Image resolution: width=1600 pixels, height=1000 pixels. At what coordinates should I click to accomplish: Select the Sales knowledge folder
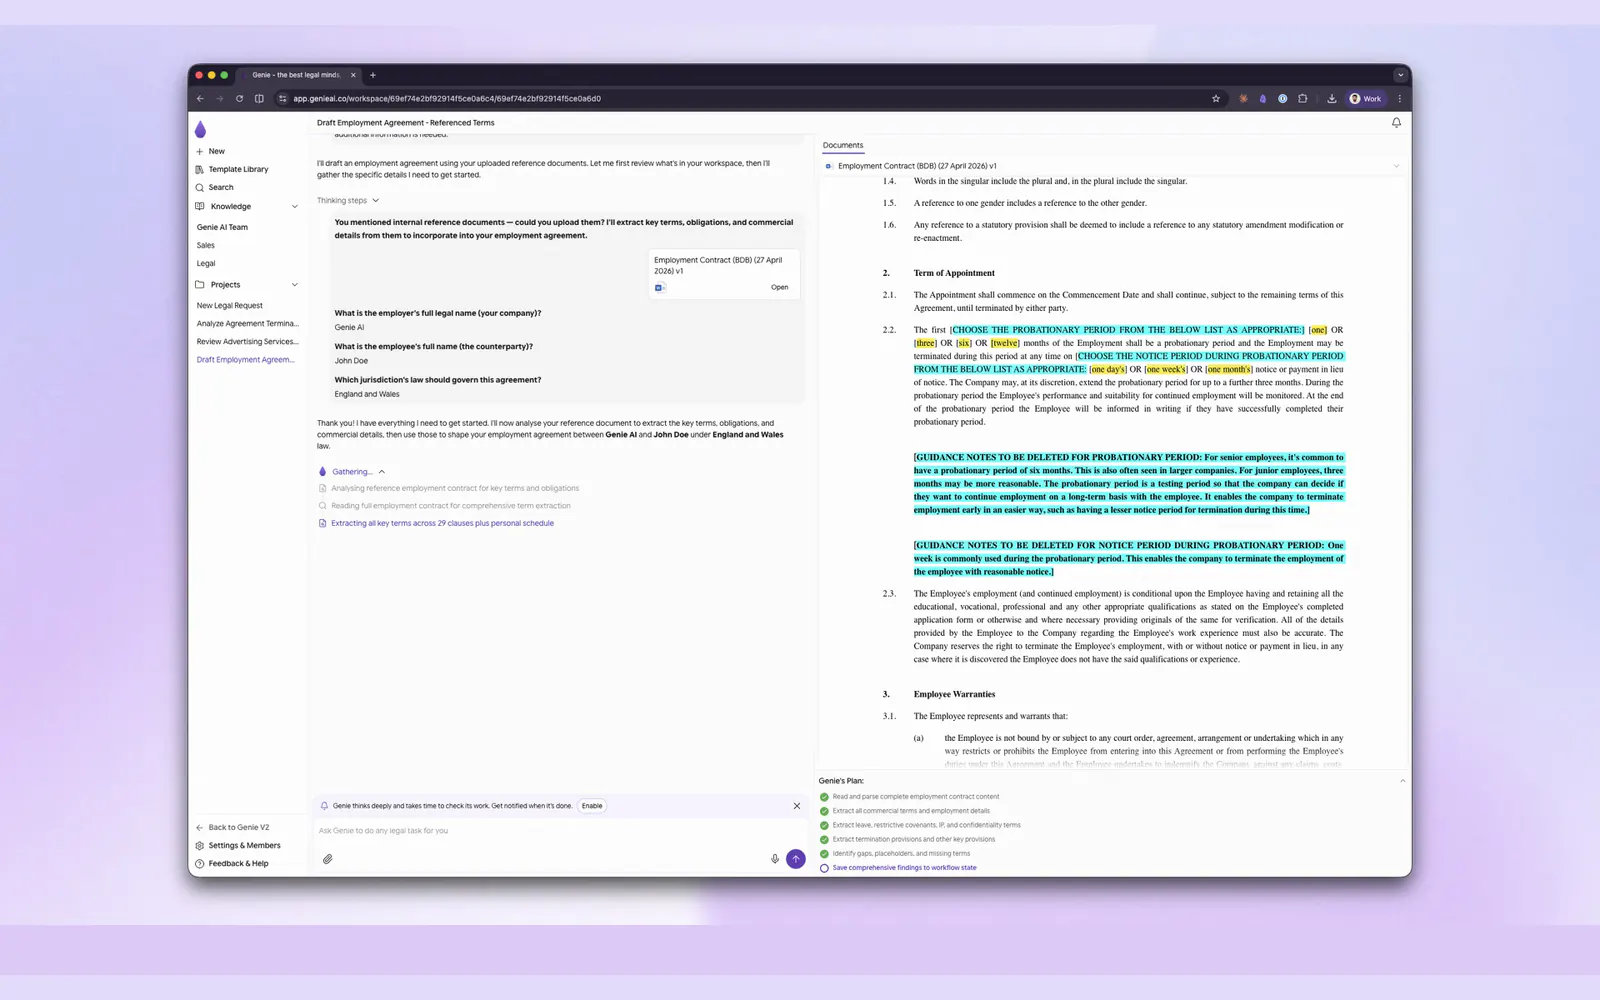pyautogui.click(x=205, y=245)
